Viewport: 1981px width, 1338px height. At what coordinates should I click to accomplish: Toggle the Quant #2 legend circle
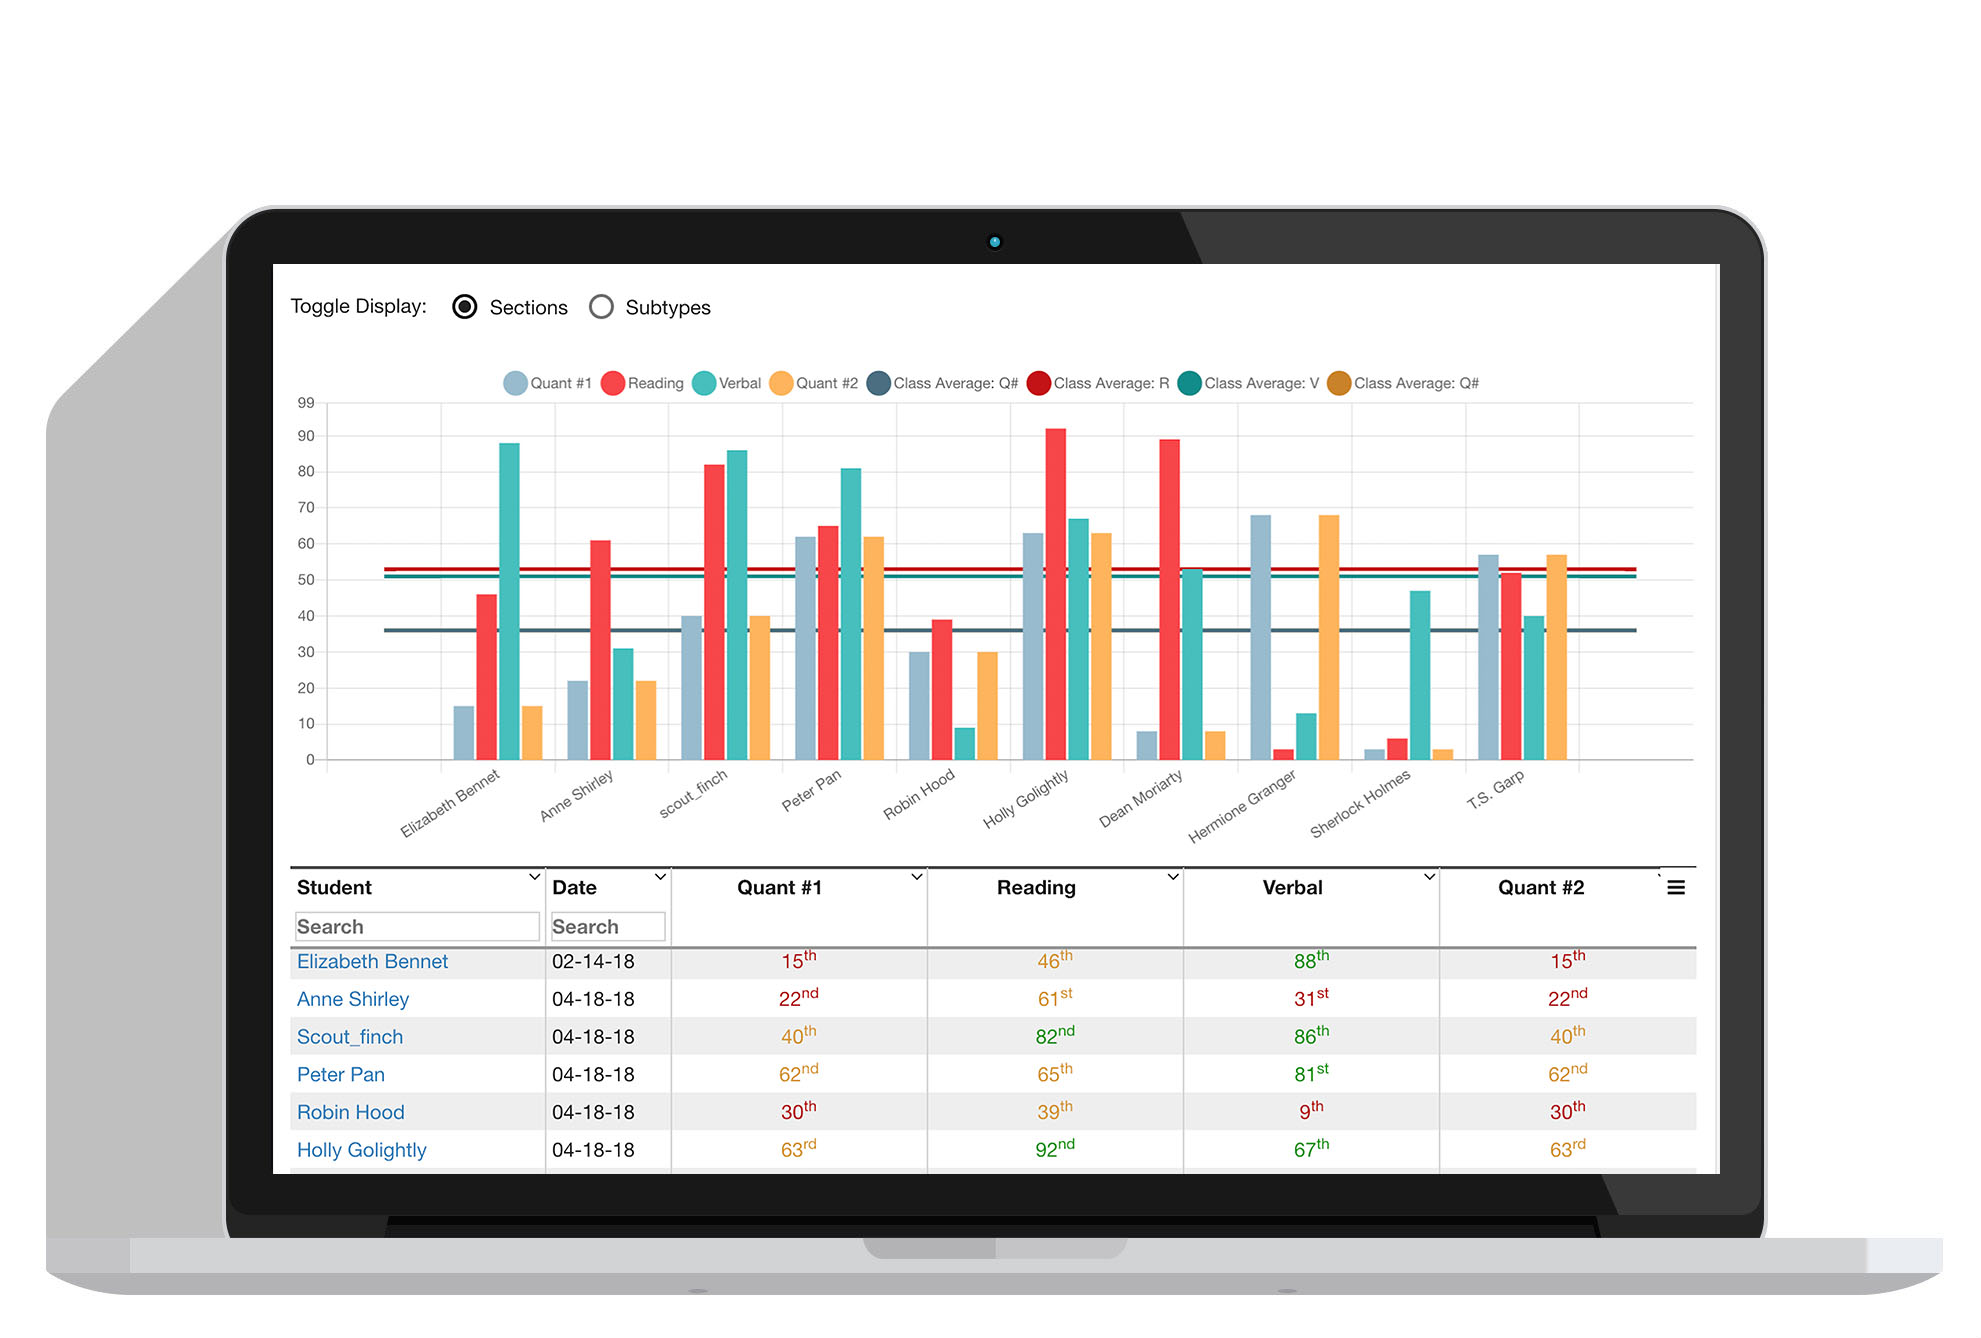pos(781,383)
